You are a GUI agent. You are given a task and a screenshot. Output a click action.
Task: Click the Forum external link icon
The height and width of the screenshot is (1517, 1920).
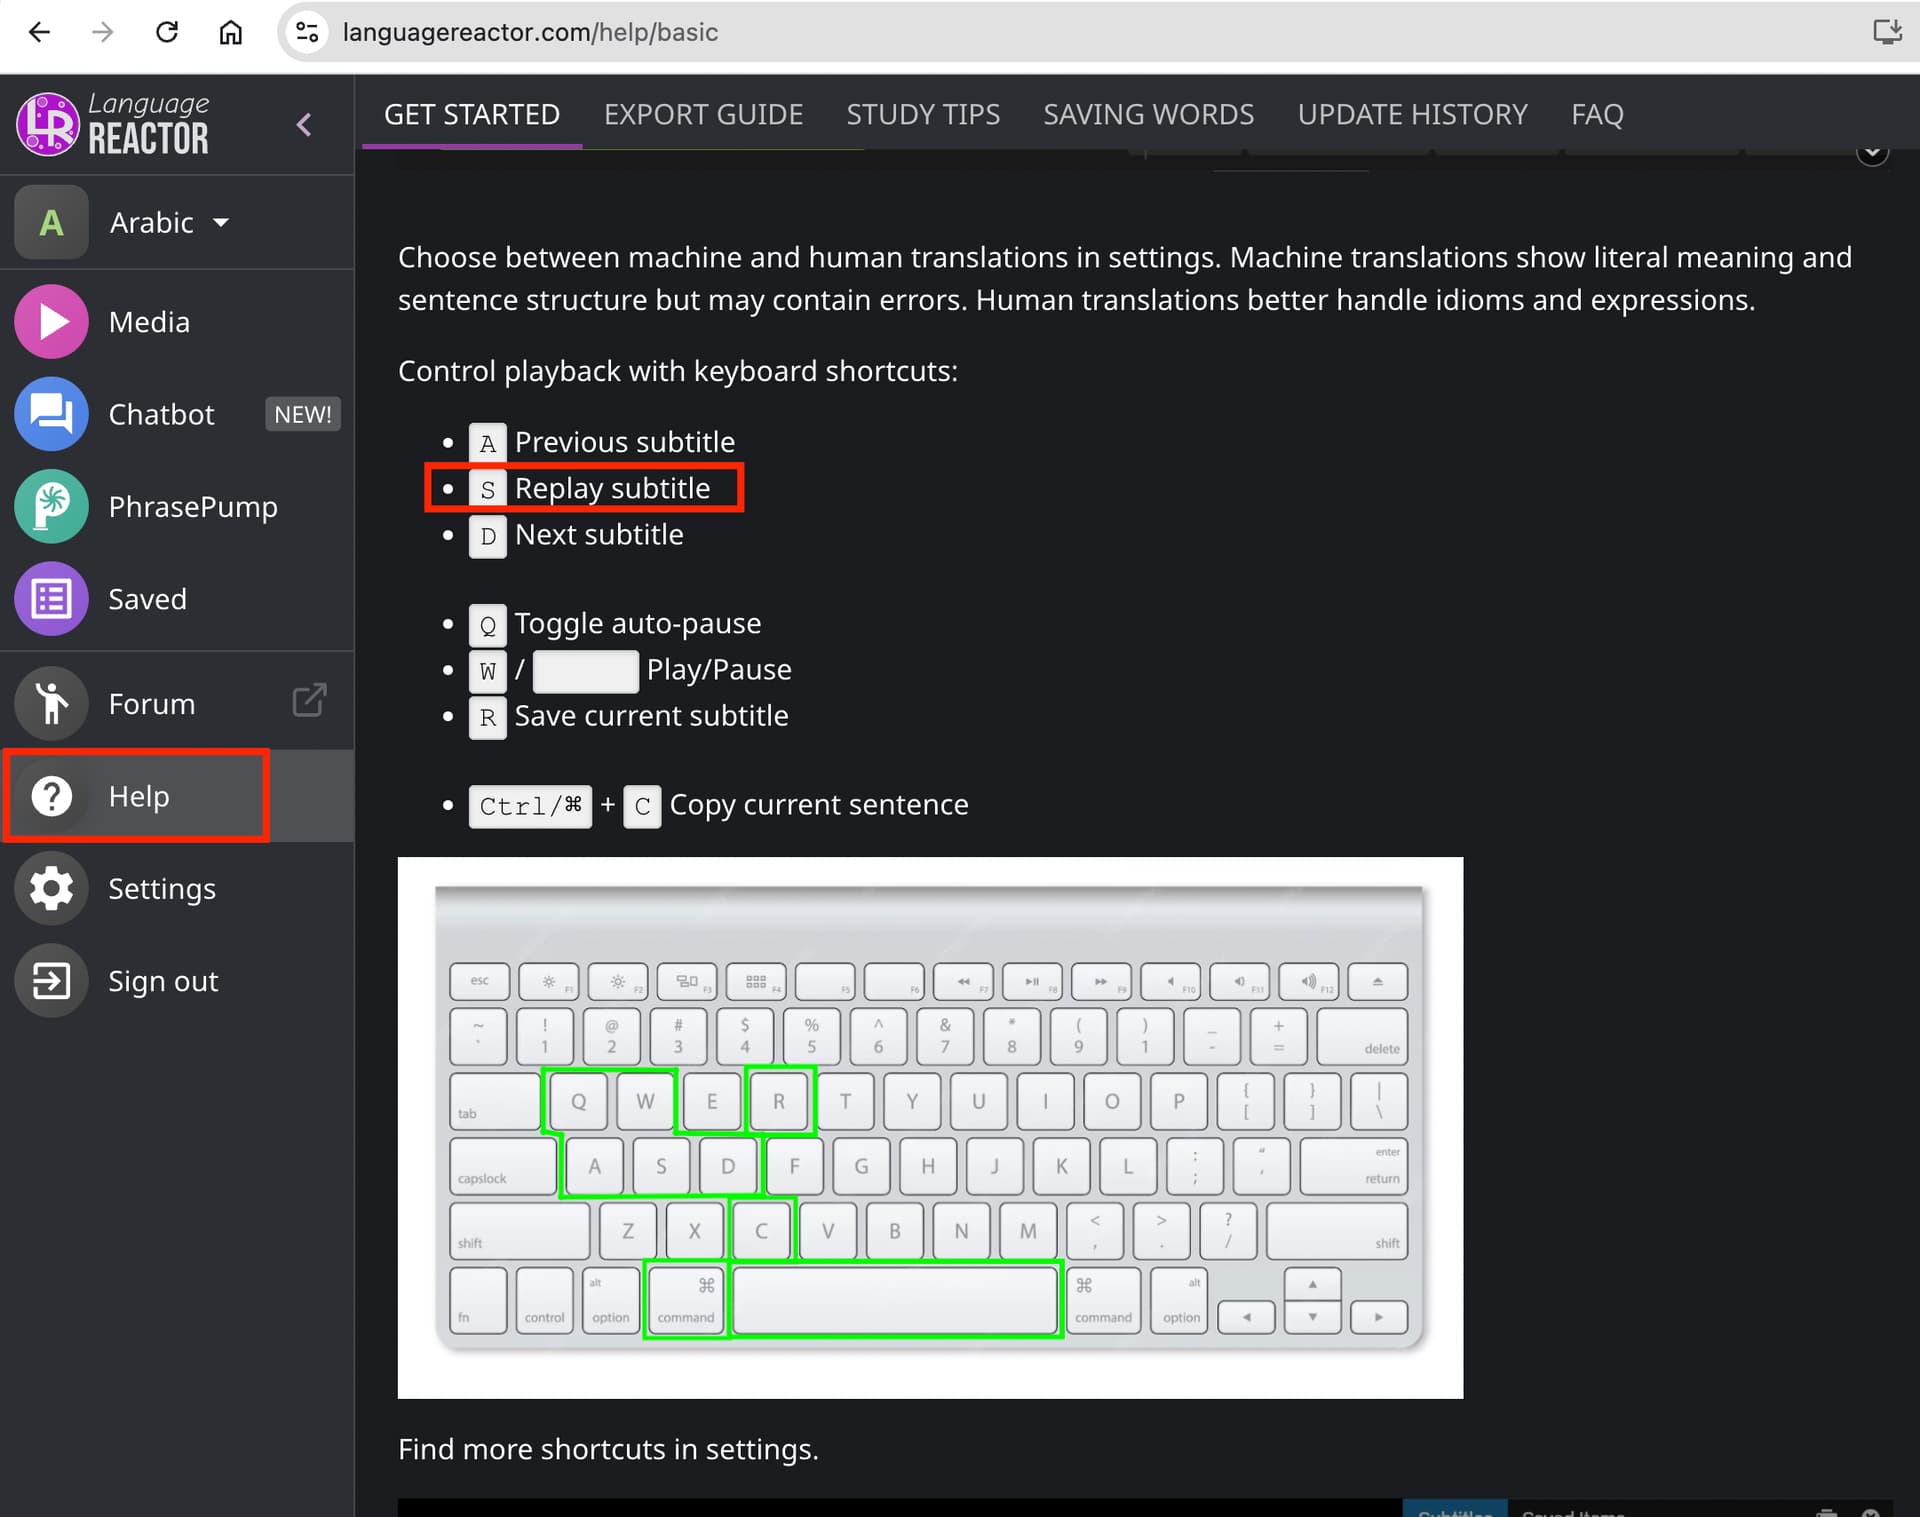pyautogui.click(x=309, y=700)
